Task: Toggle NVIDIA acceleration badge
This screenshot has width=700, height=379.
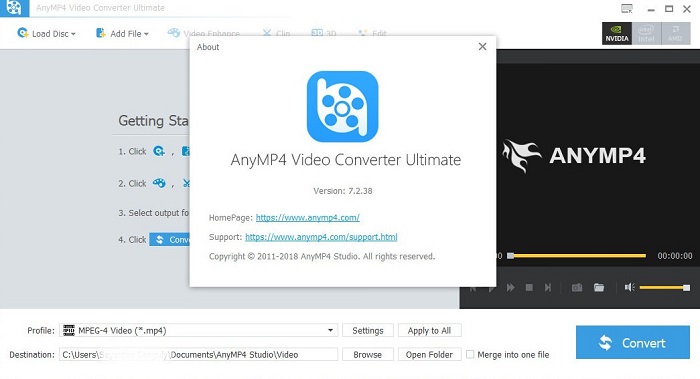Action: 617,33
